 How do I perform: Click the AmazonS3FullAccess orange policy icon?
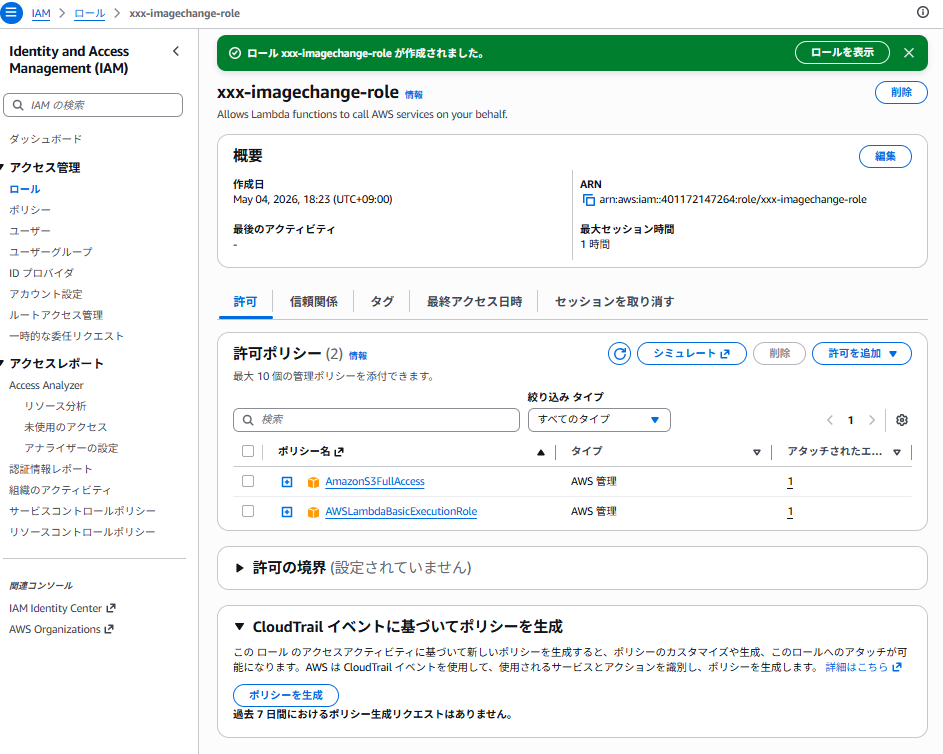(x=313, y=482)
